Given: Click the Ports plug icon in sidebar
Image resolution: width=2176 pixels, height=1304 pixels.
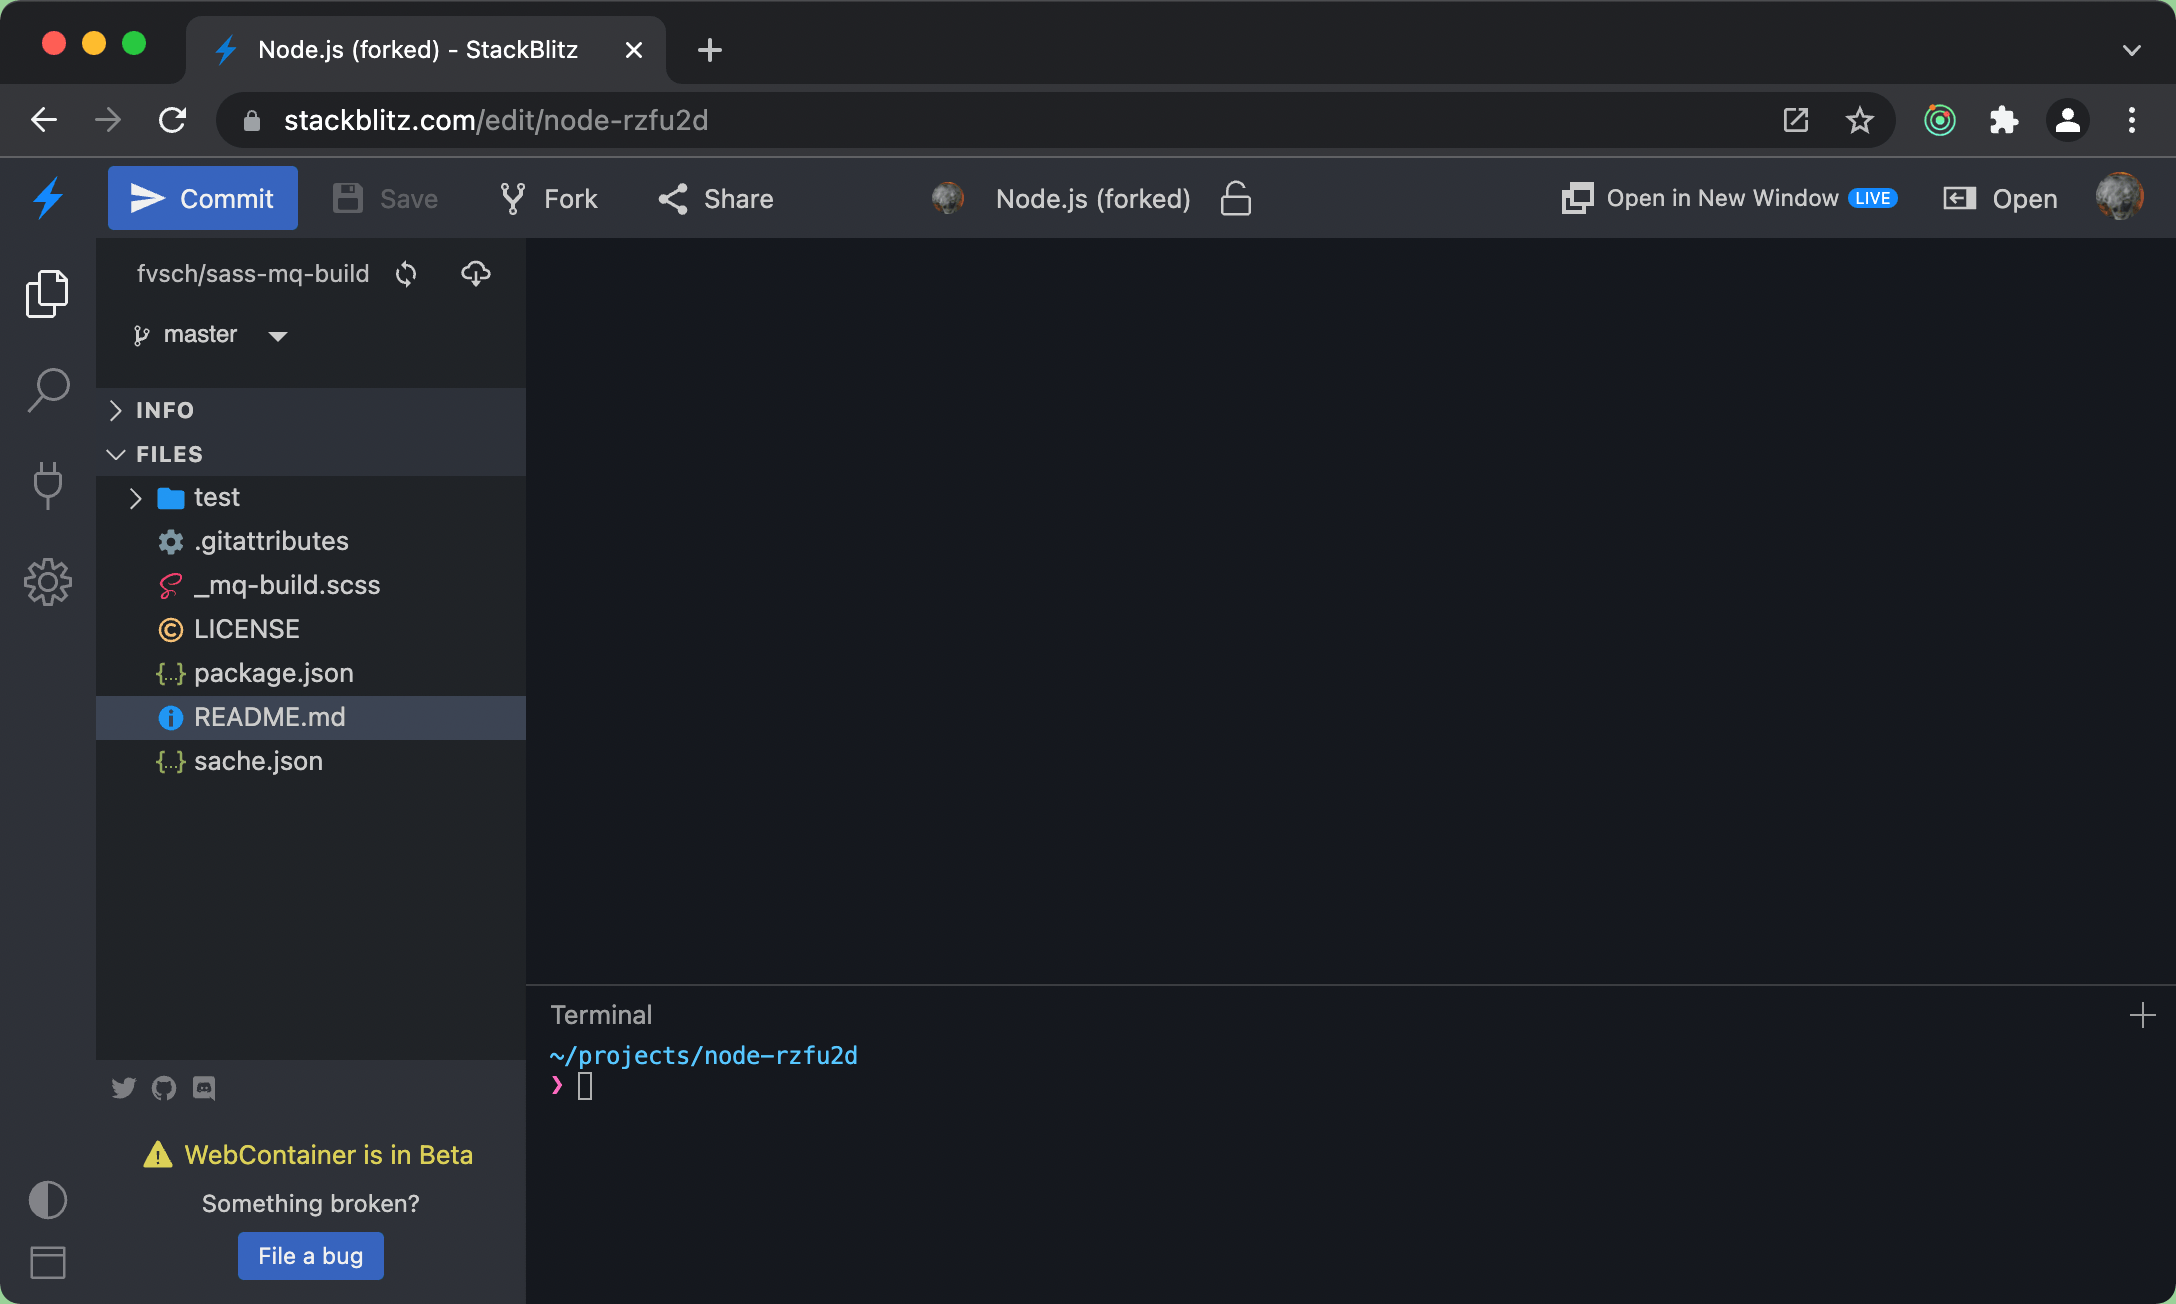Looking at the screenshot, I should coord(47,486).
